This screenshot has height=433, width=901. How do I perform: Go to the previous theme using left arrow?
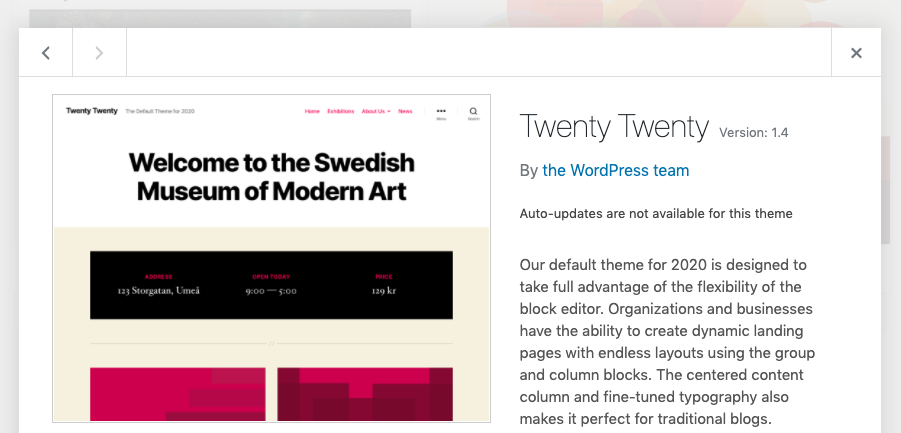(x=46, y=53)
